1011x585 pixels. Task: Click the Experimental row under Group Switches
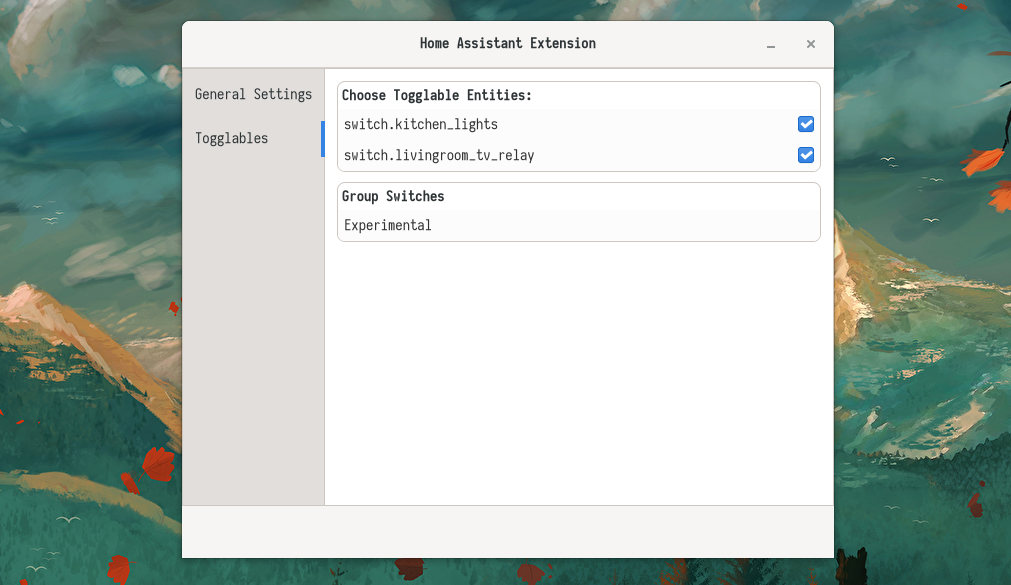578,225
